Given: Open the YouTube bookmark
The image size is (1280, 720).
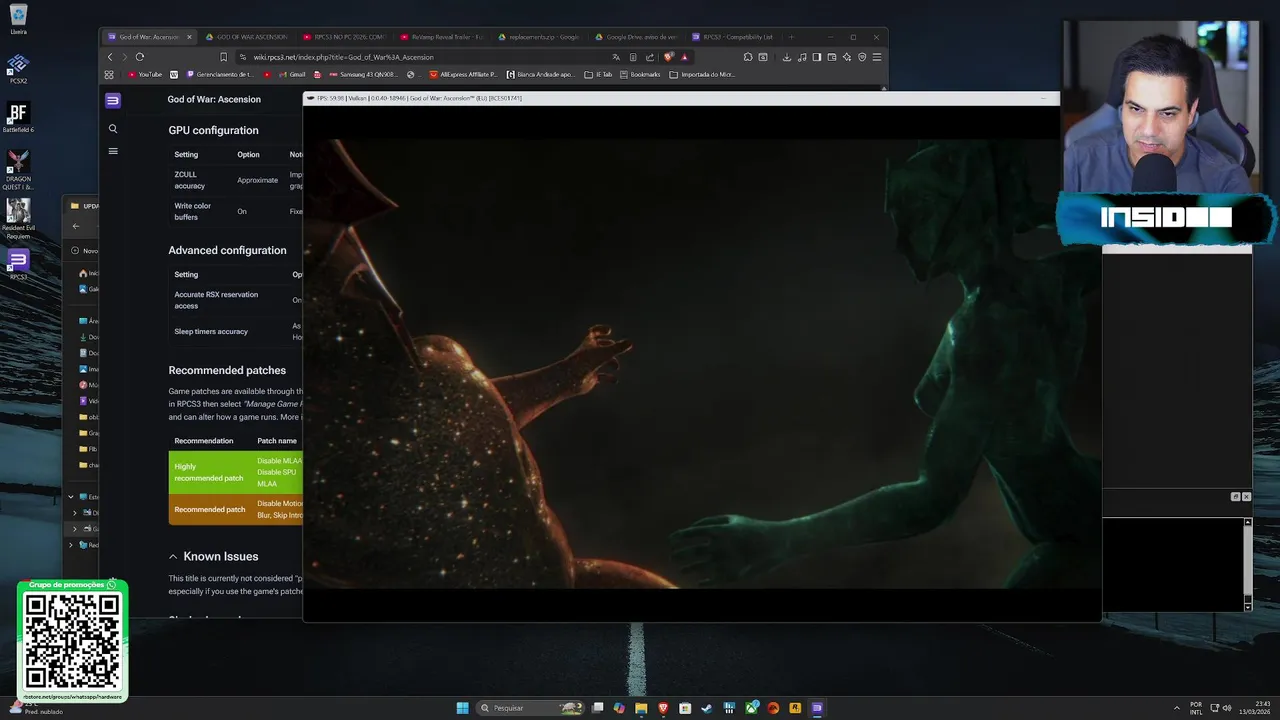Looking at the screenshot, I should click(145, 74).
